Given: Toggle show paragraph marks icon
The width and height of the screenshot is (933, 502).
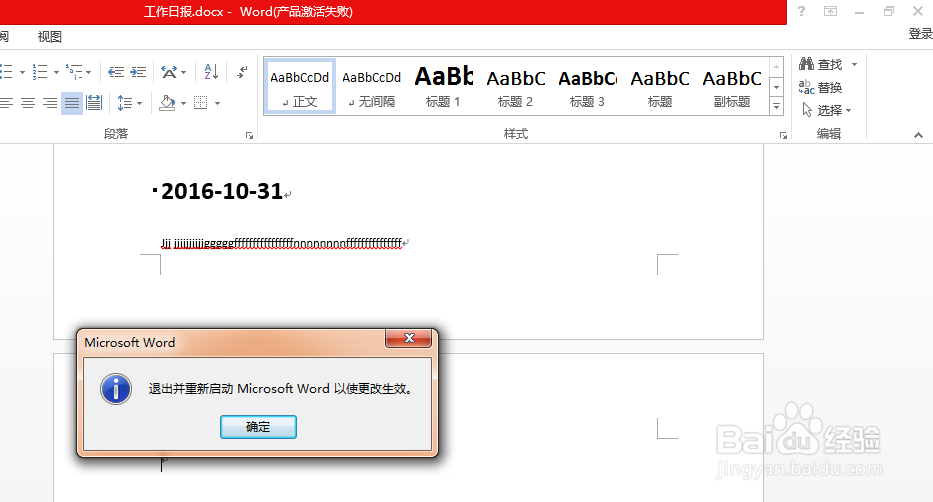Looking at the screenshot, I should [x=242, y=72].
